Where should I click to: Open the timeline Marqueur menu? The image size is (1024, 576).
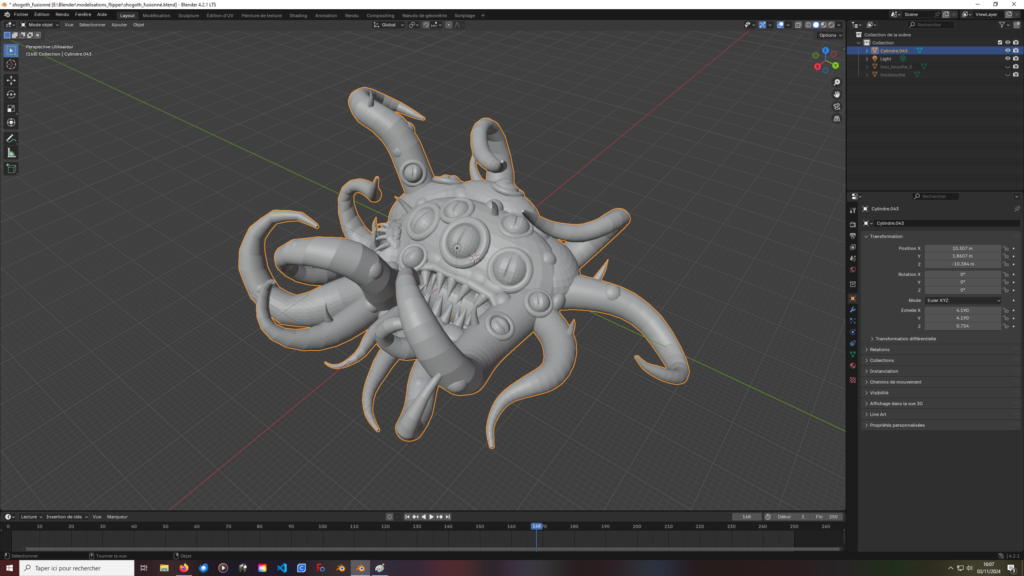(x=117, y=517)
